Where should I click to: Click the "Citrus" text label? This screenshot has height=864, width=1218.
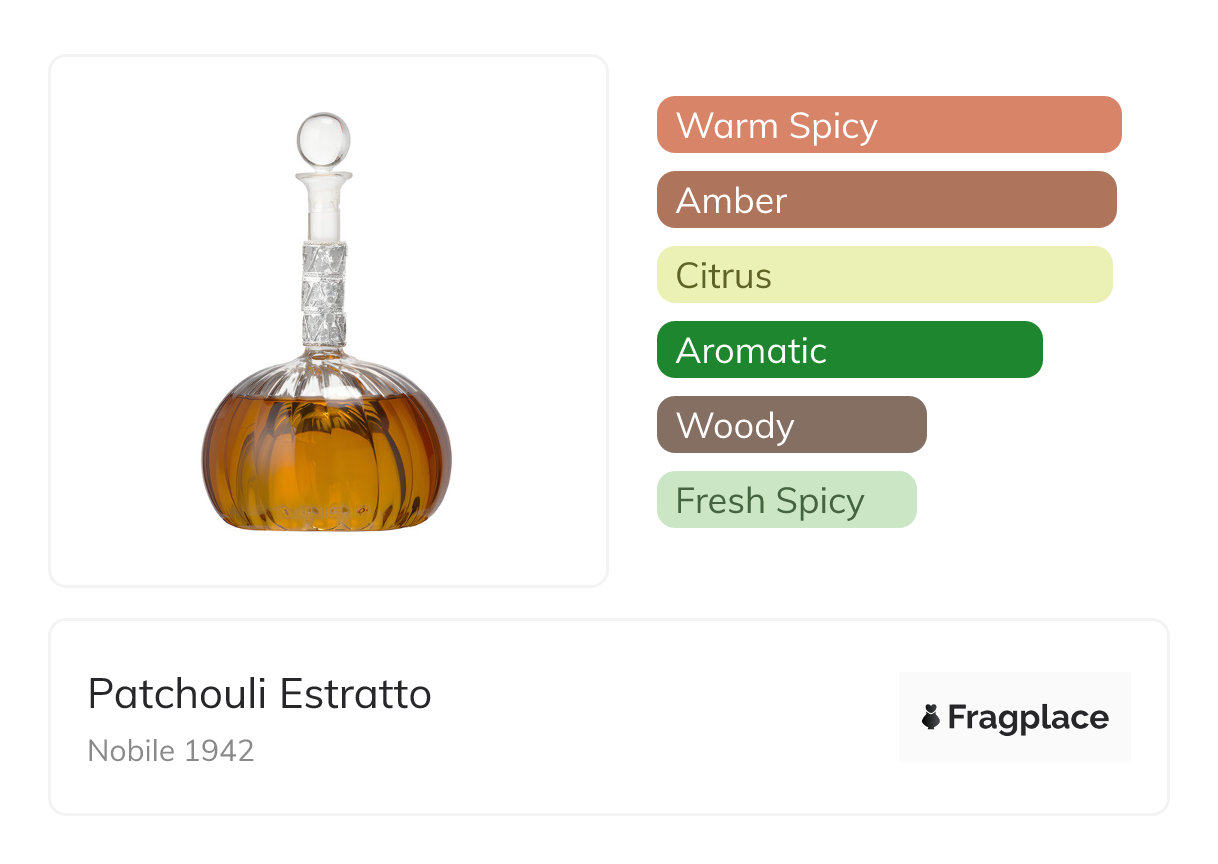[724, 276]
